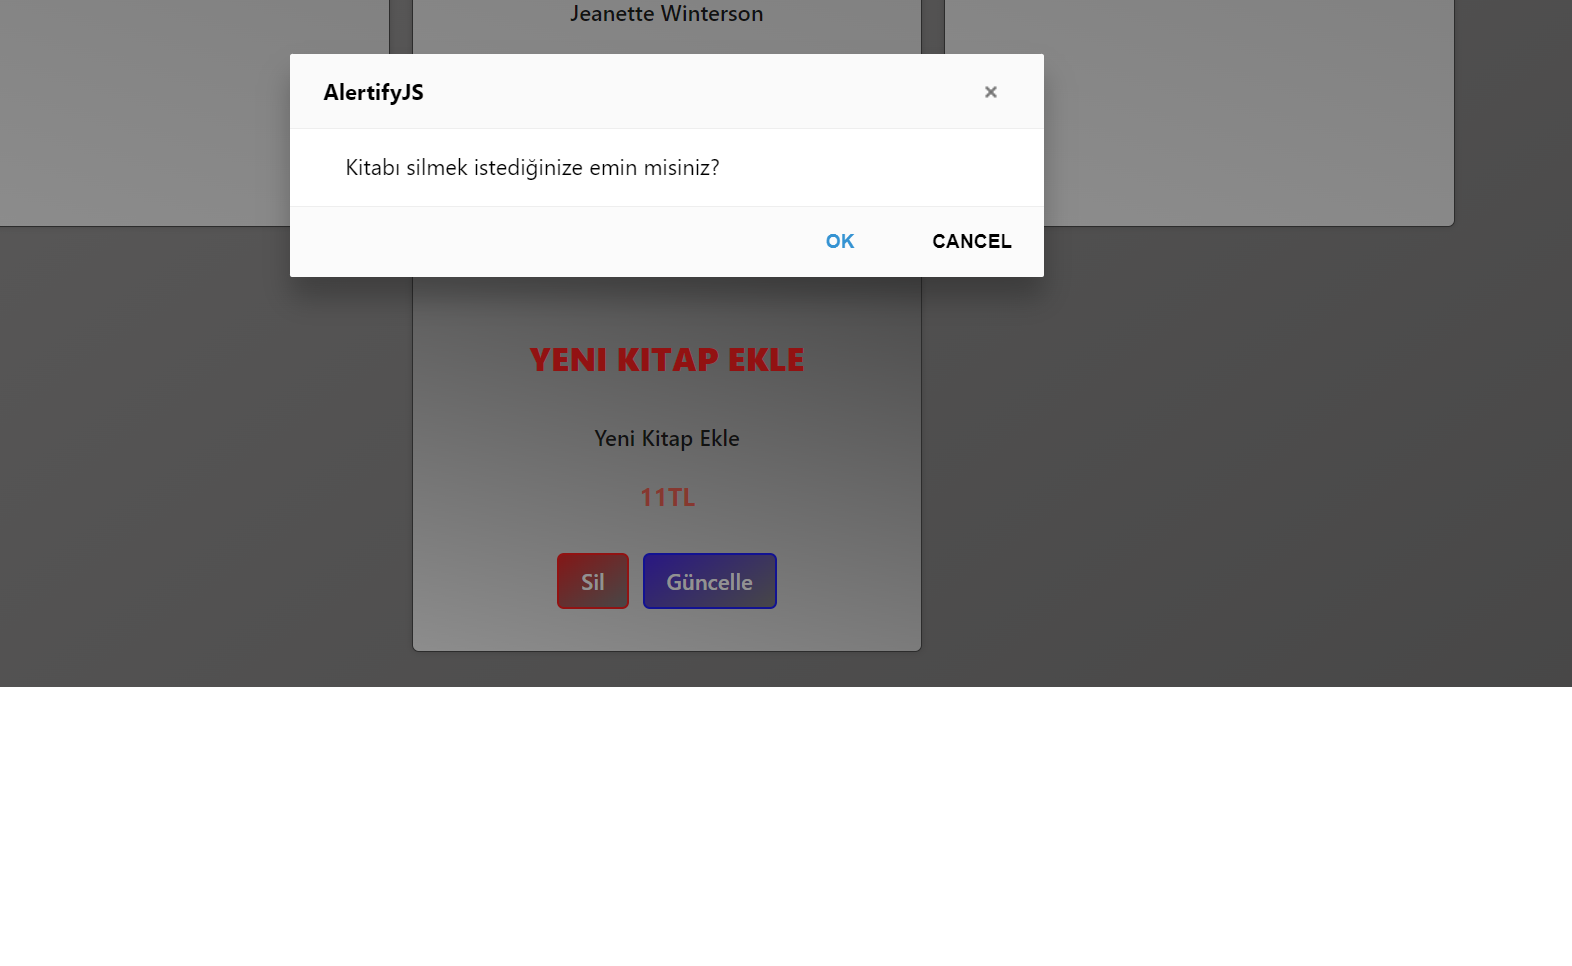Confirm deletion with the OK button

[x=840, y=241]
